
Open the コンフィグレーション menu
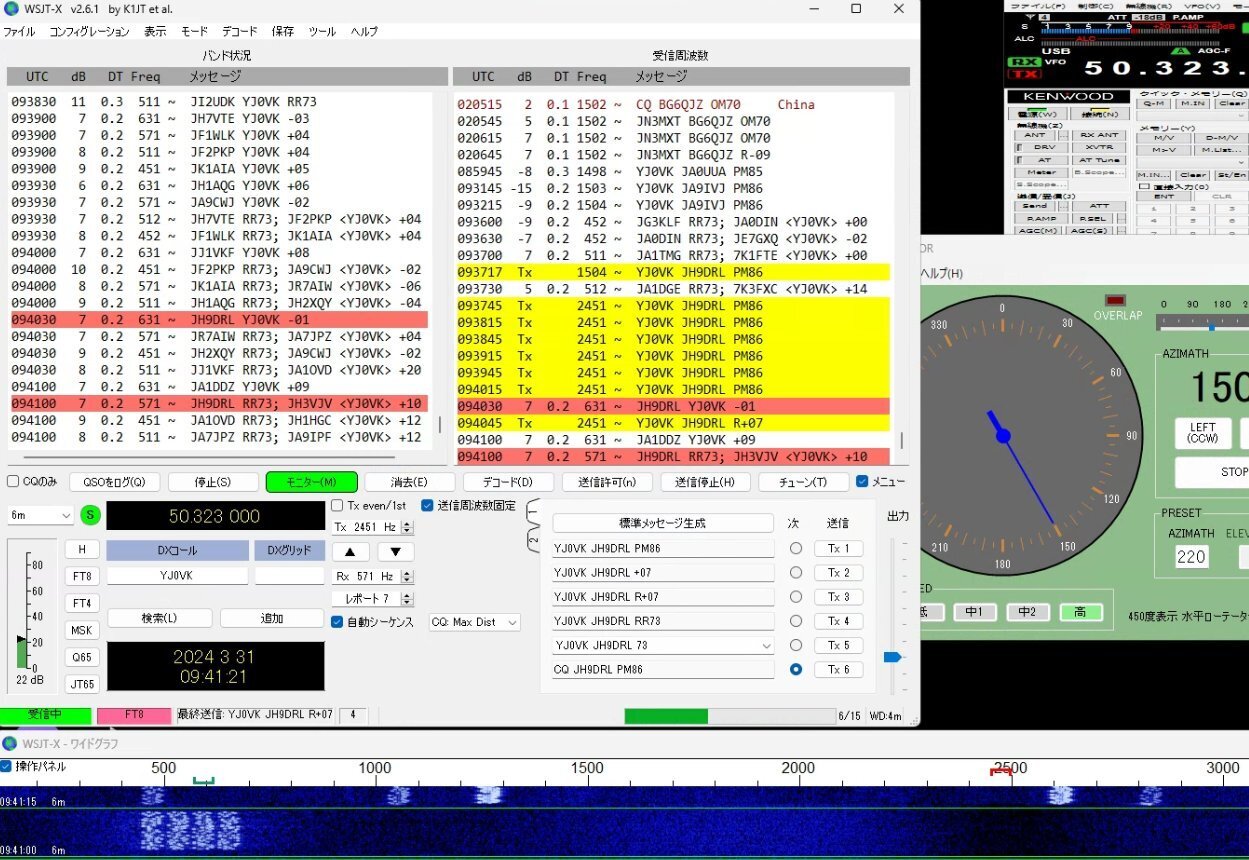click(89, 32)
